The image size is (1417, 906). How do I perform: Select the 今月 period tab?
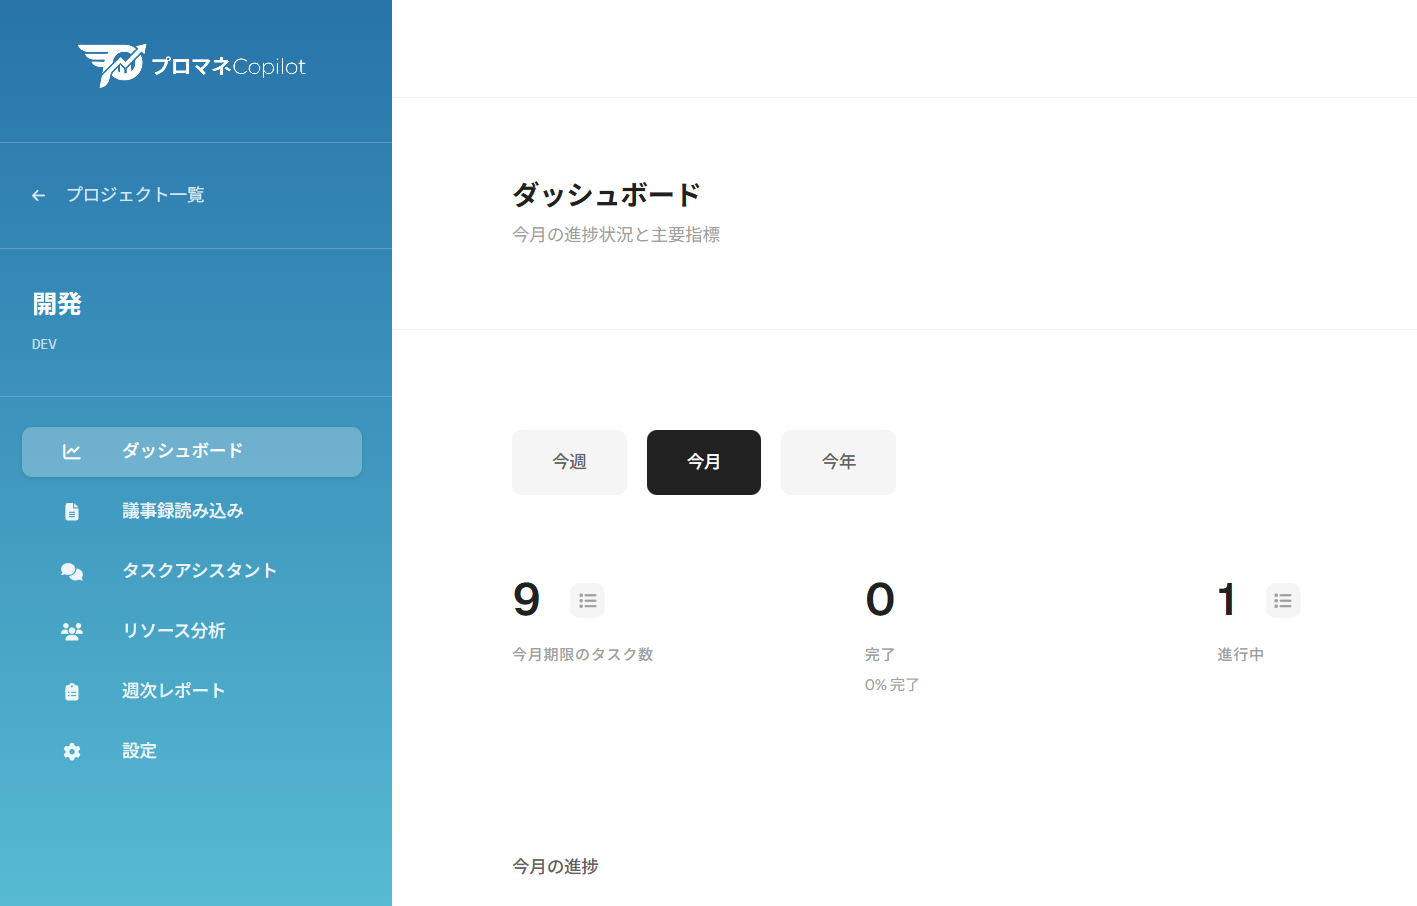coord(703,462)
